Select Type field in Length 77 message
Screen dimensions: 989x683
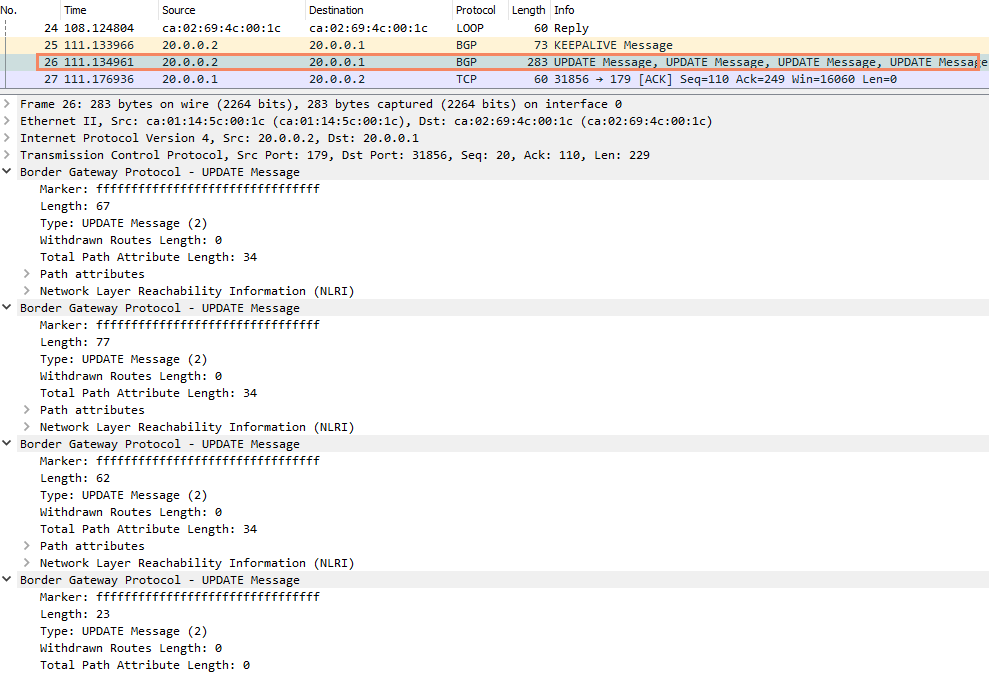(123, 359)
